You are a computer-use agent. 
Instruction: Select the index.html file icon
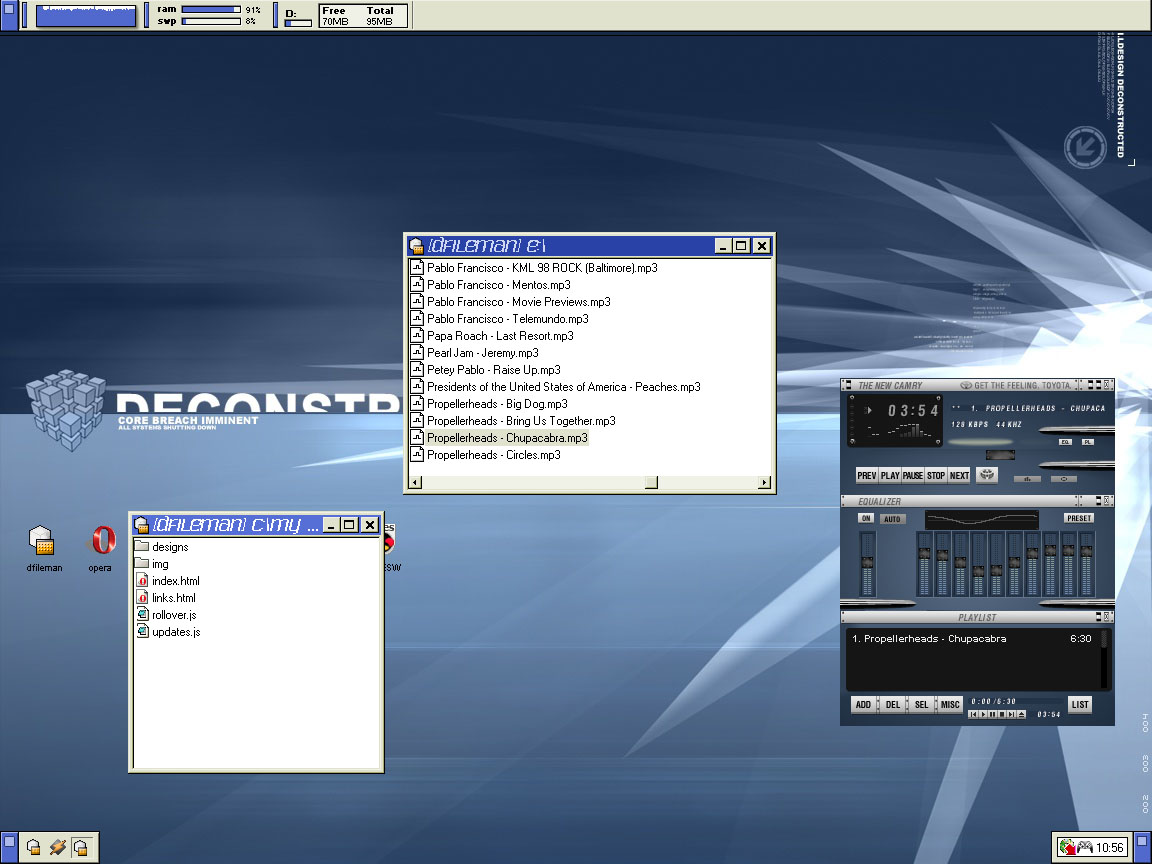click(x=142, y=581)
